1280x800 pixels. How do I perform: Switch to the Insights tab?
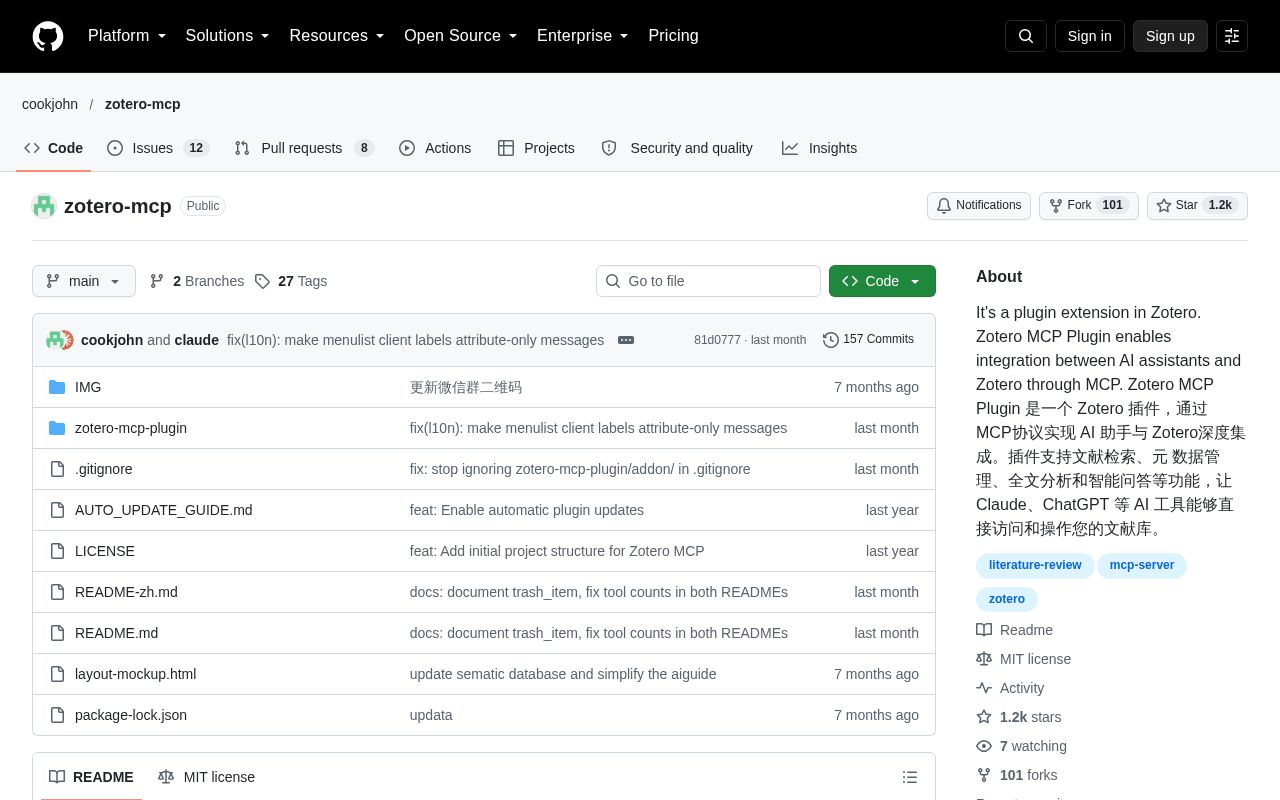[820, 148]
